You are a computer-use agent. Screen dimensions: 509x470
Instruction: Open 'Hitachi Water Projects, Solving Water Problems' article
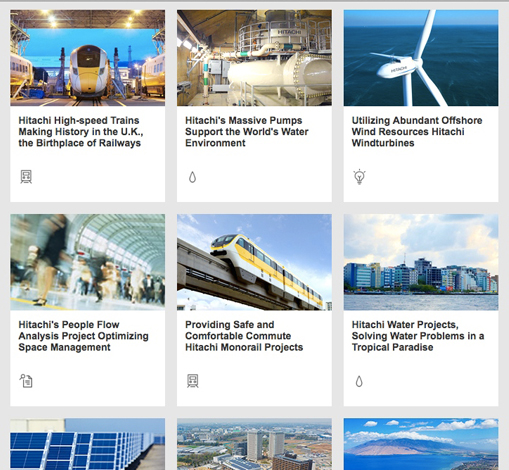point(418,336)
